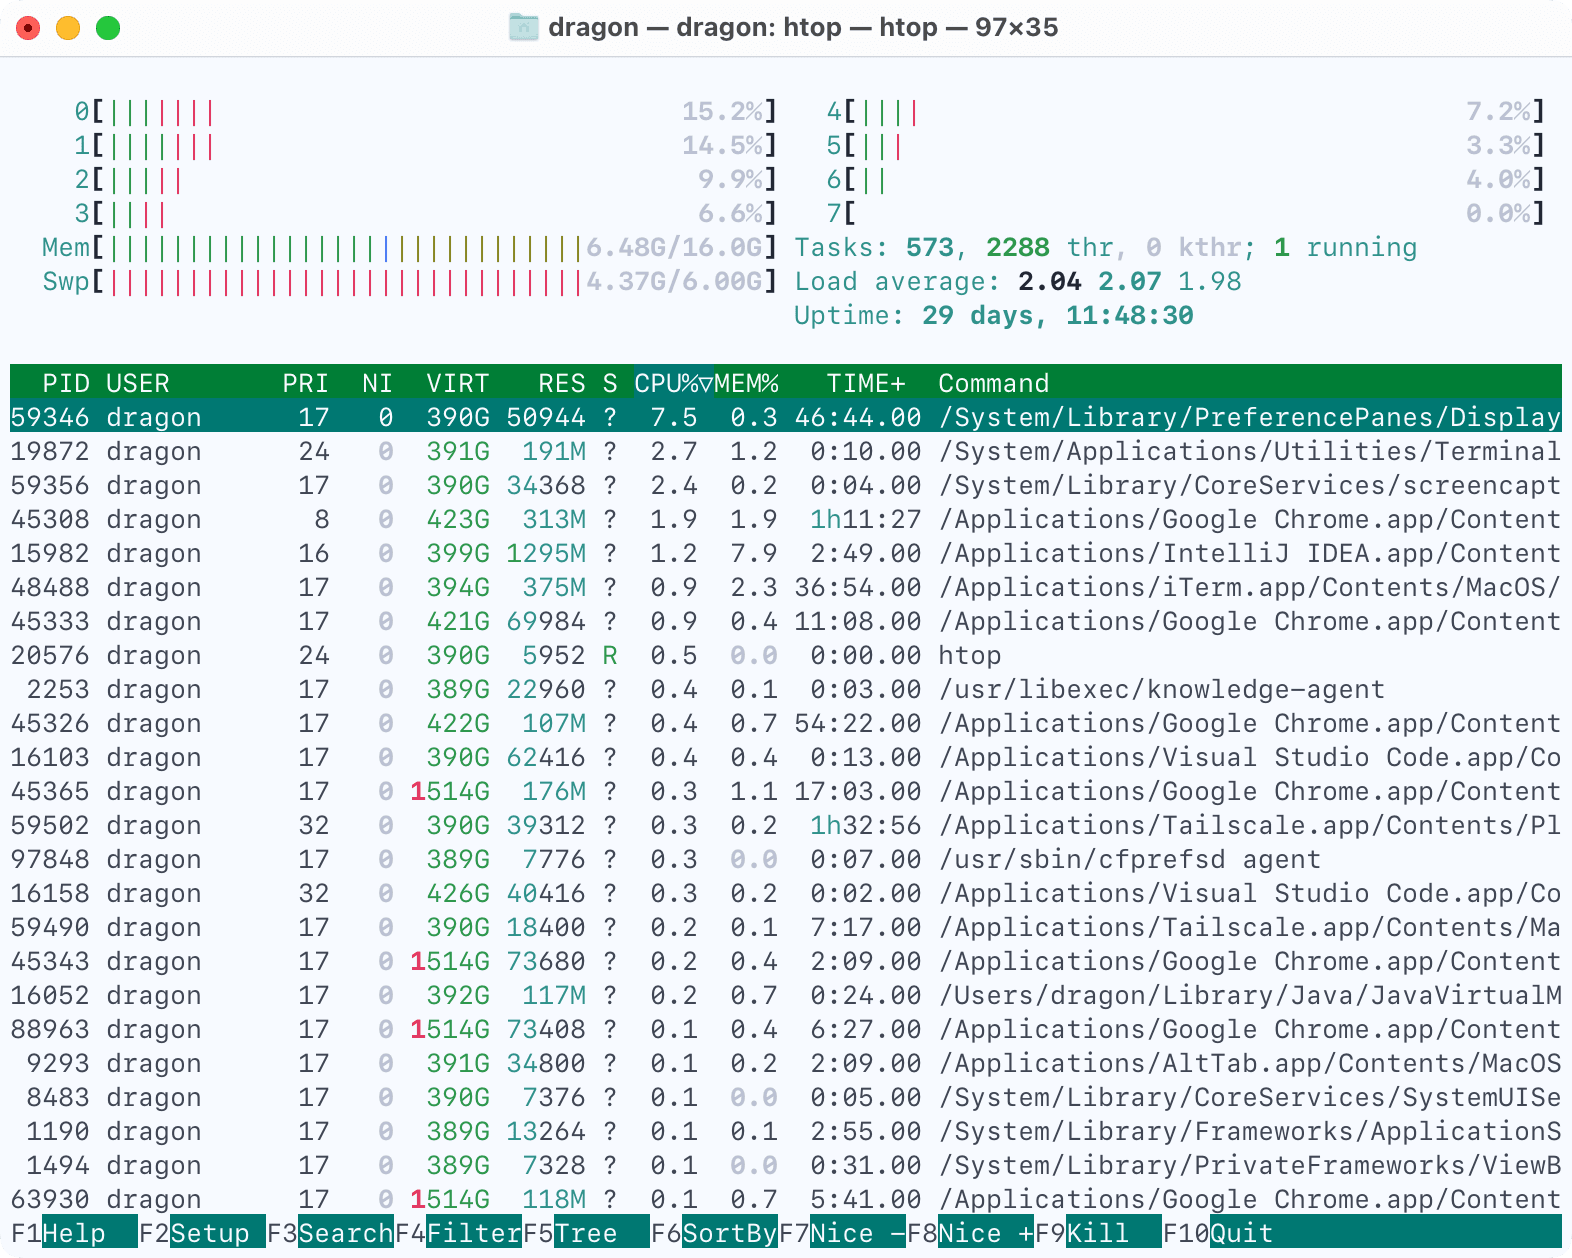Select iTerm process row PID 48488

786,587
